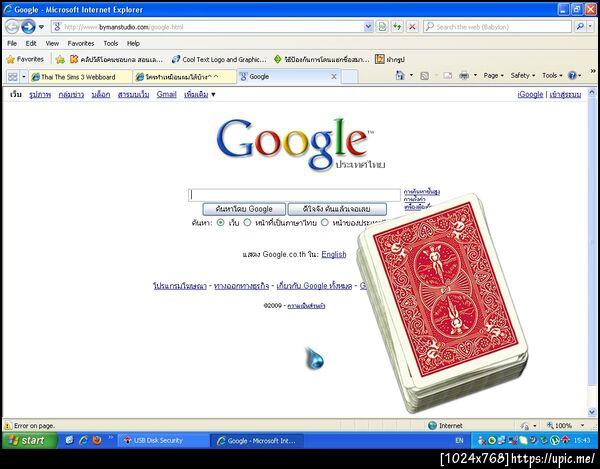Click the I'm Feeling Lucky Thai button
Viewport: 600px width, 469px height.
(x=337, y=209)
